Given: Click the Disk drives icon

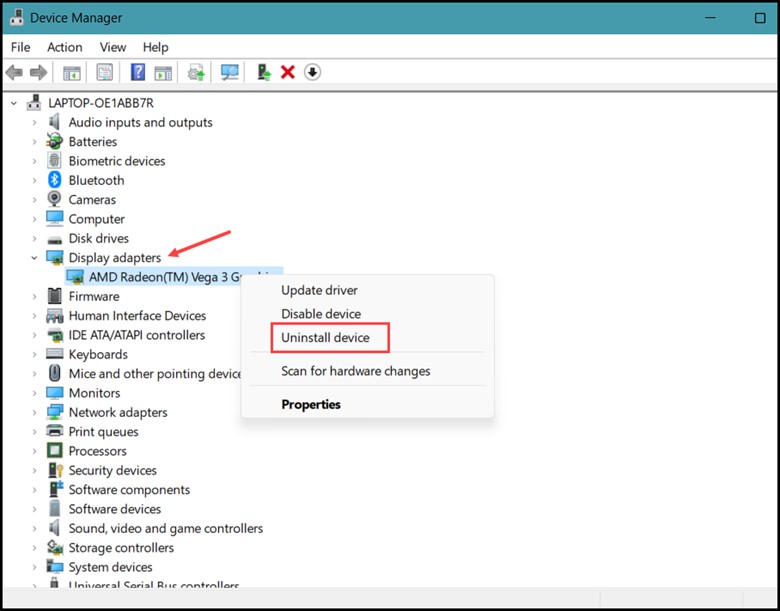Looking at the screenshot, I should click(54, 239).
